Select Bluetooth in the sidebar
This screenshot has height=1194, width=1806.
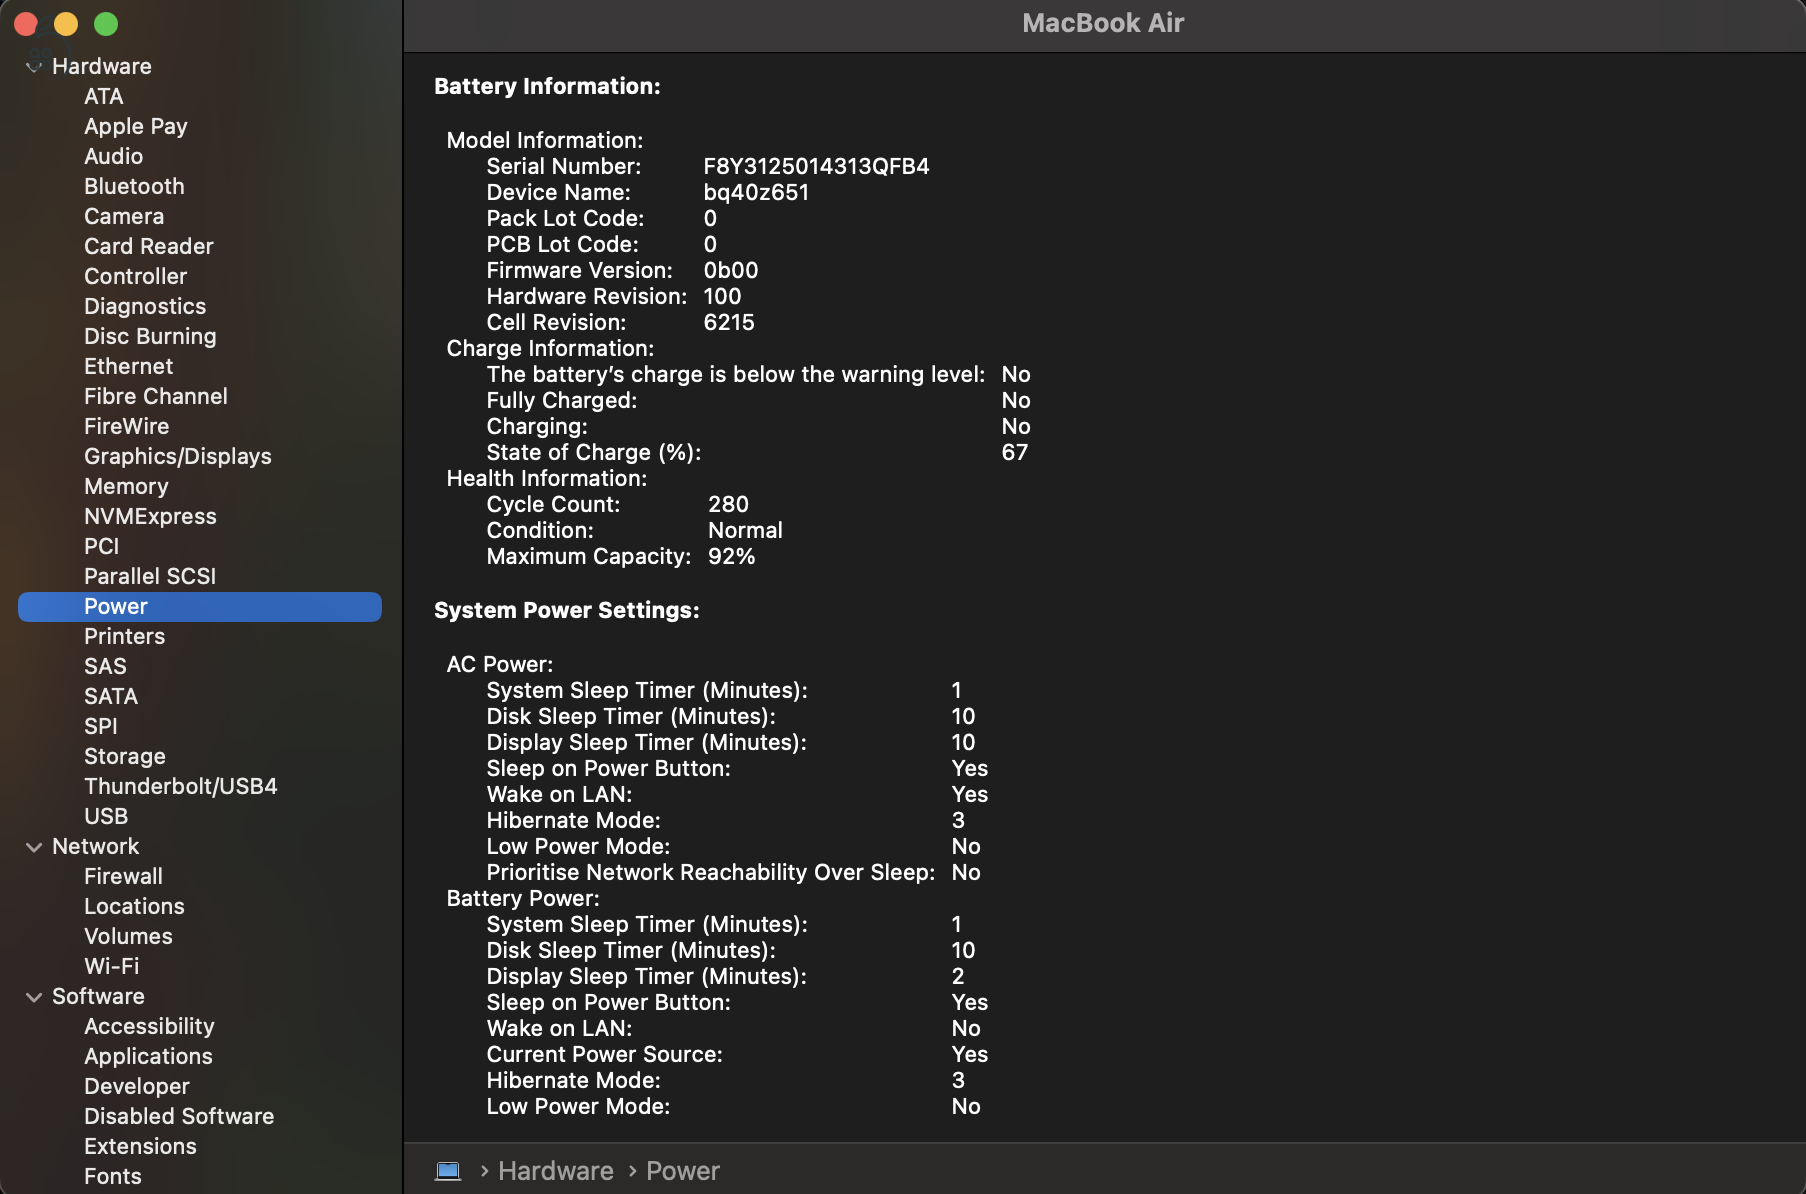pyautogui.click(x=135, y=187)
